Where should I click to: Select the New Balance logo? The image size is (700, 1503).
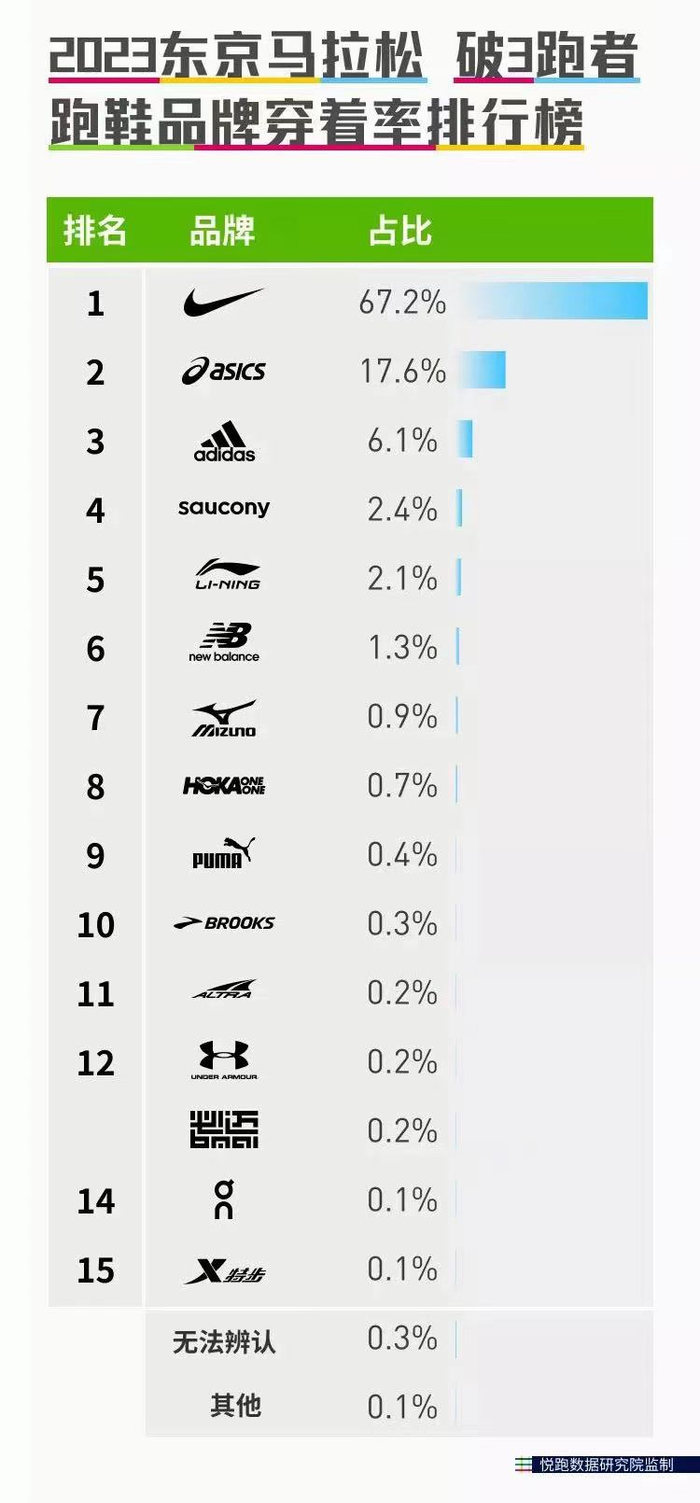(x=224, y=642)
